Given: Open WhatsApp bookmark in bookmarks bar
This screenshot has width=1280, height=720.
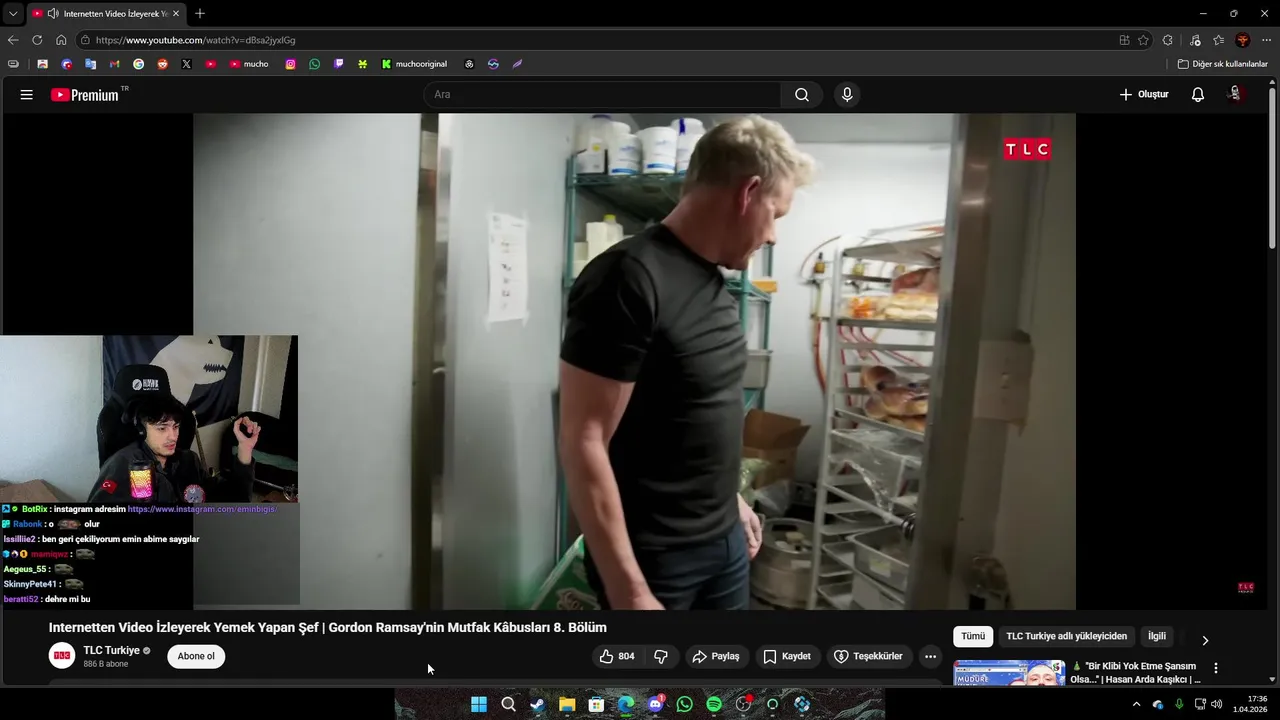Looking at the screenshot, I should [315, 64].
